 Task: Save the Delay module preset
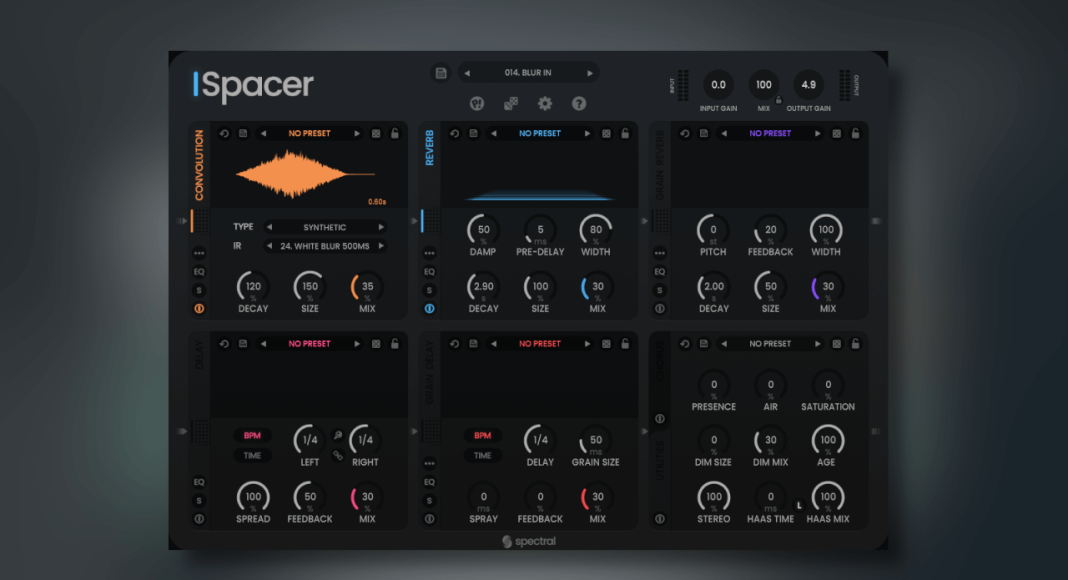point(243,344)
